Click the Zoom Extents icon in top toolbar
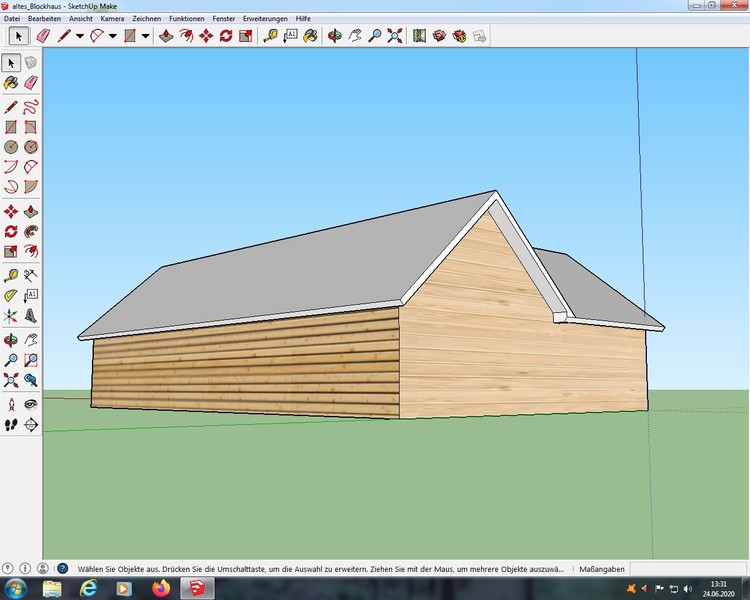 [395, 36]
